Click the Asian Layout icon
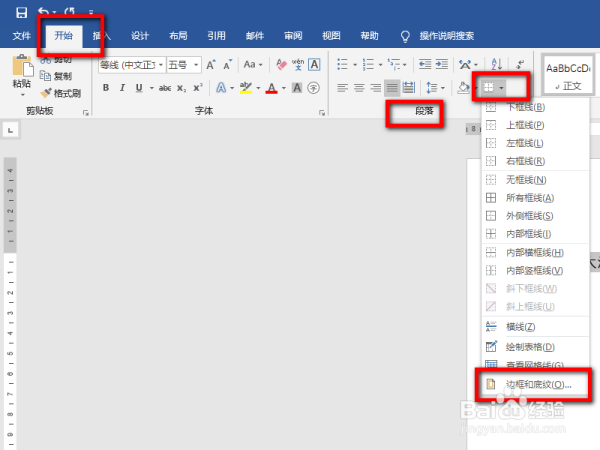This screenshot has height=450, width=600. [x=465, y=64]
